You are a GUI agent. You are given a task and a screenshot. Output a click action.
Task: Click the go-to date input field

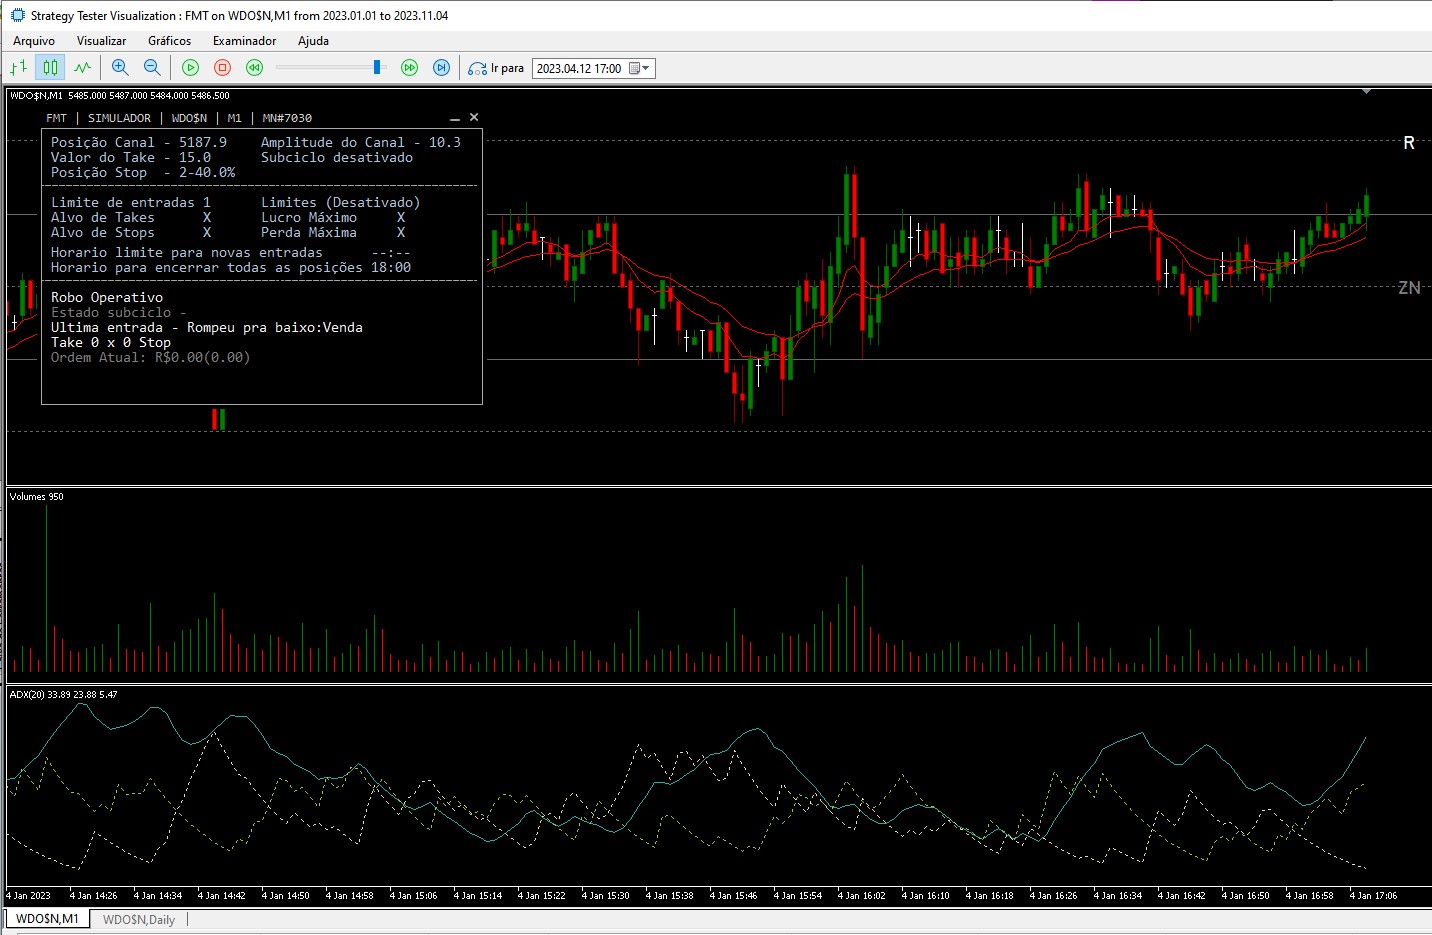(579, 68)
